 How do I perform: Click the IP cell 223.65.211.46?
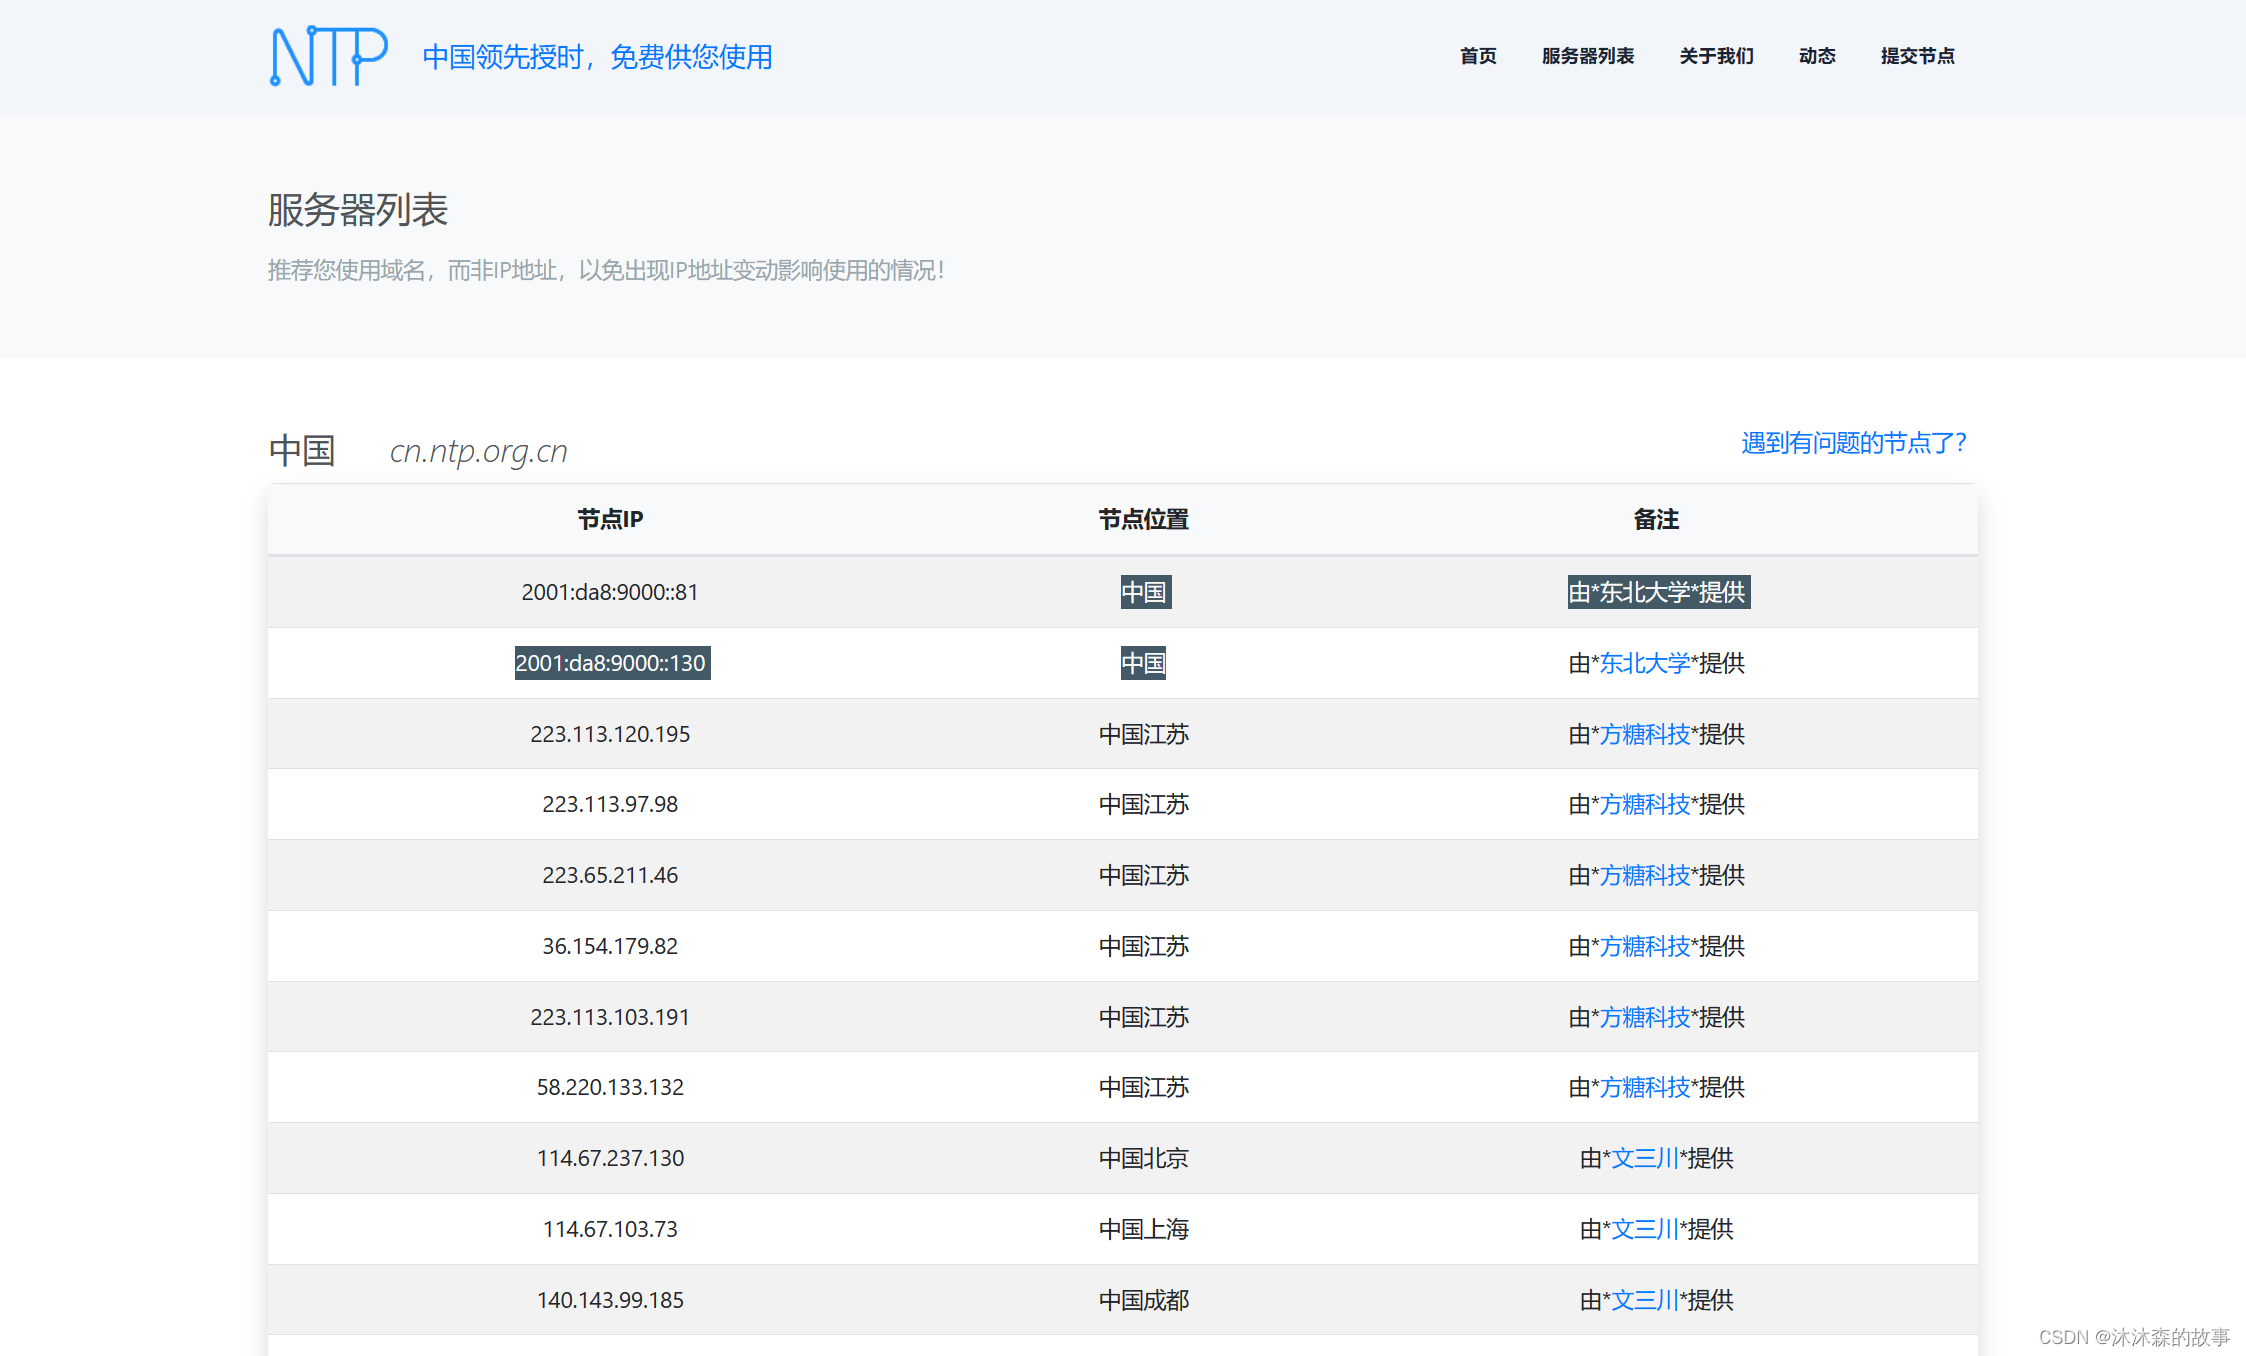click(x=610, y=875)
